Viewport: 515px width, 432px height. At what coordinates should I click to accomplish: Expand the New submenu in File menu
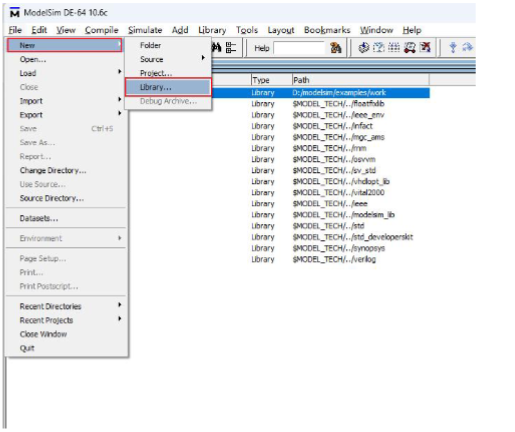tap(65, 45)
